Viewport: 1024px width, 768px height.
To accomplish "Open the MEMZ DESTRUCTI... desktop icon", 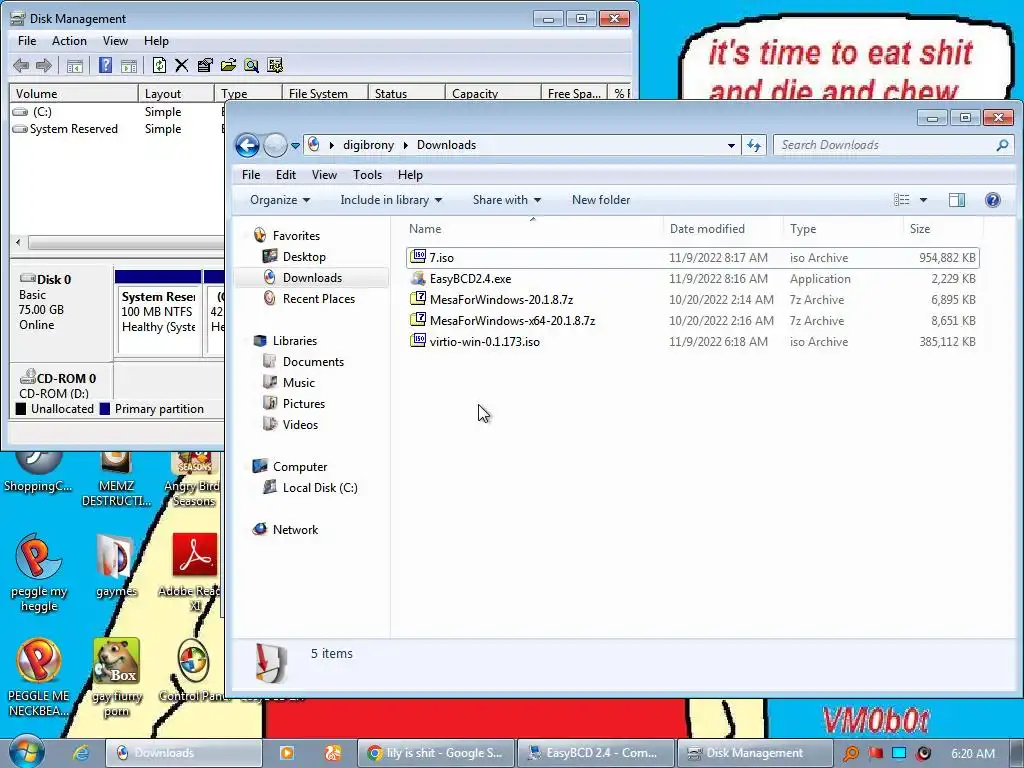I will (x=116, y=480).
